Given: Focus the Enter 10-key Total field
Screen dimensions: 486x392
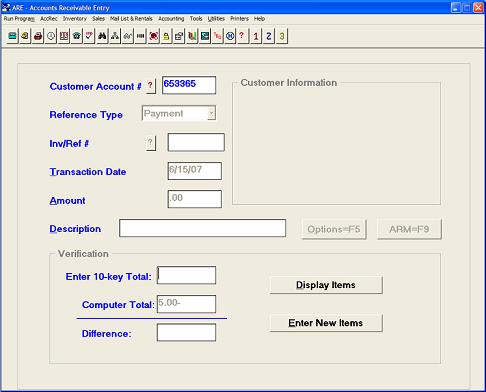Looking at the screenshot, I should tap(186, 275).
